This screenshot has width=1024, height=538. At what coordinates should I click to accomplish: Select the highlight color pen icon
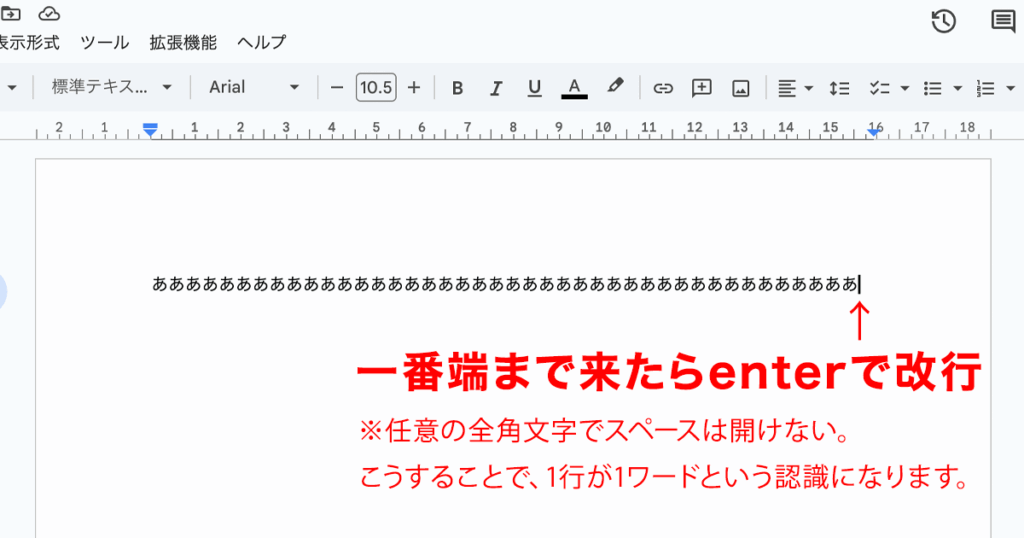pos(615,87)
